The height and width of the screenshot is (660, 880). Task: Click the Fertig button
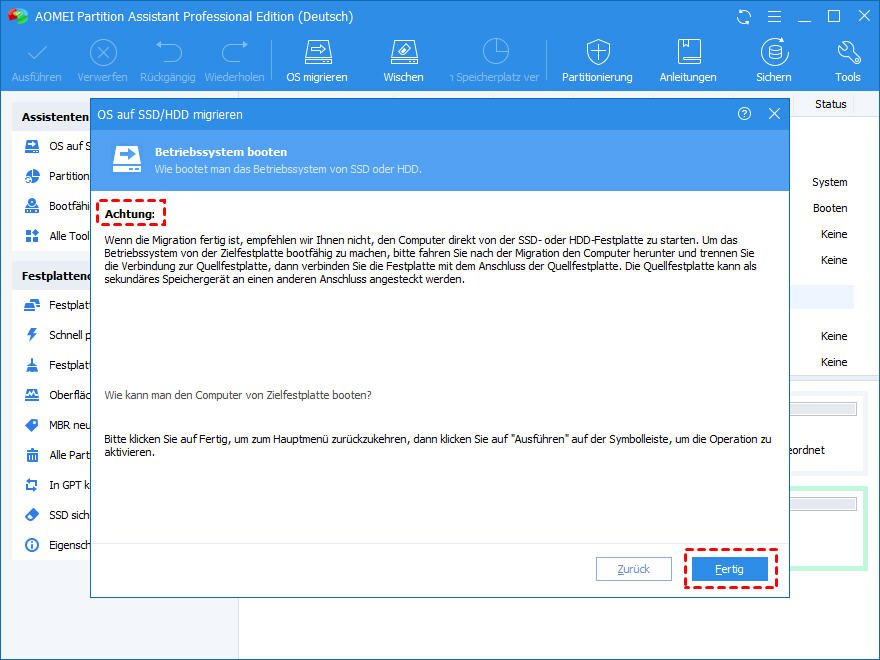point(730,569)
